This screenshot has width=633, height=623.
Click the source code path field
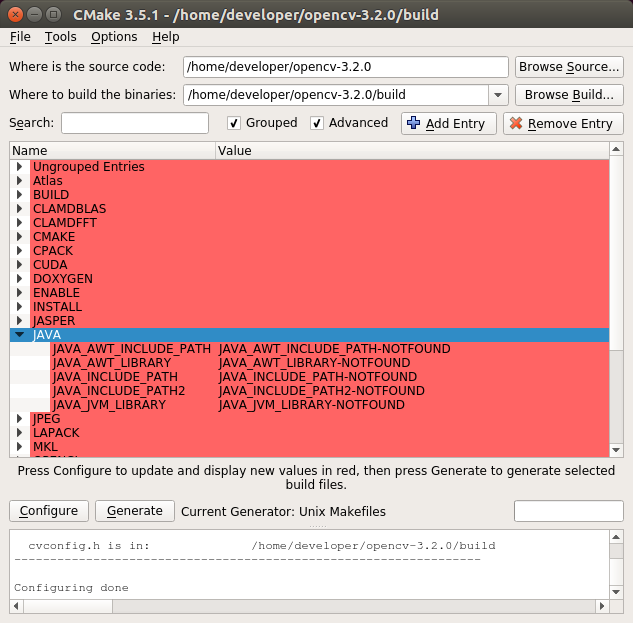click(x=346, y=67)
